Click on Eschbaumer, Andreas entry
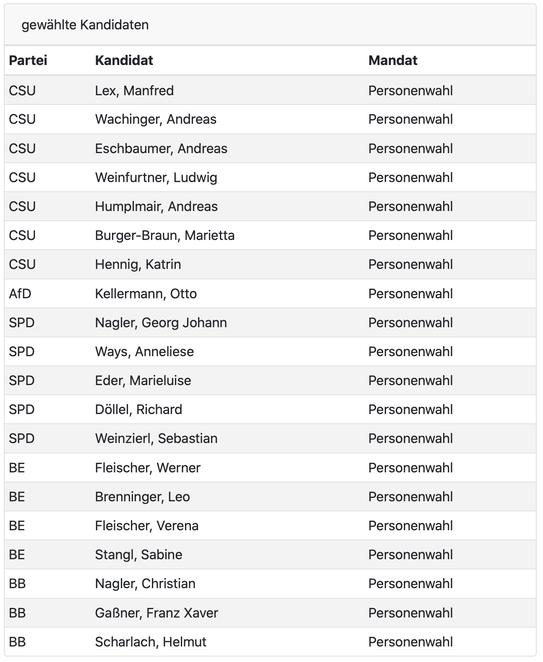This screenshot has width=543, height=662. [x=161, y=149]
